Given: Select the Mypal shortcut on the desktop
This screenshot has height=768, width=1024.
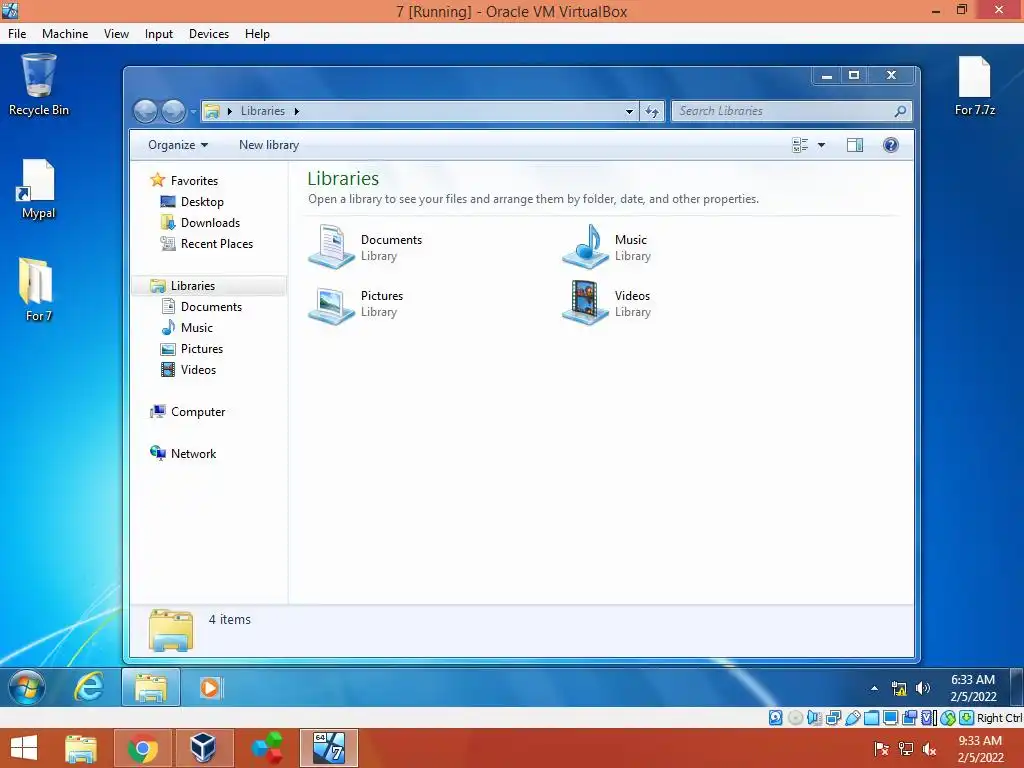Looking at the screenshot, I should coord(38,189).
